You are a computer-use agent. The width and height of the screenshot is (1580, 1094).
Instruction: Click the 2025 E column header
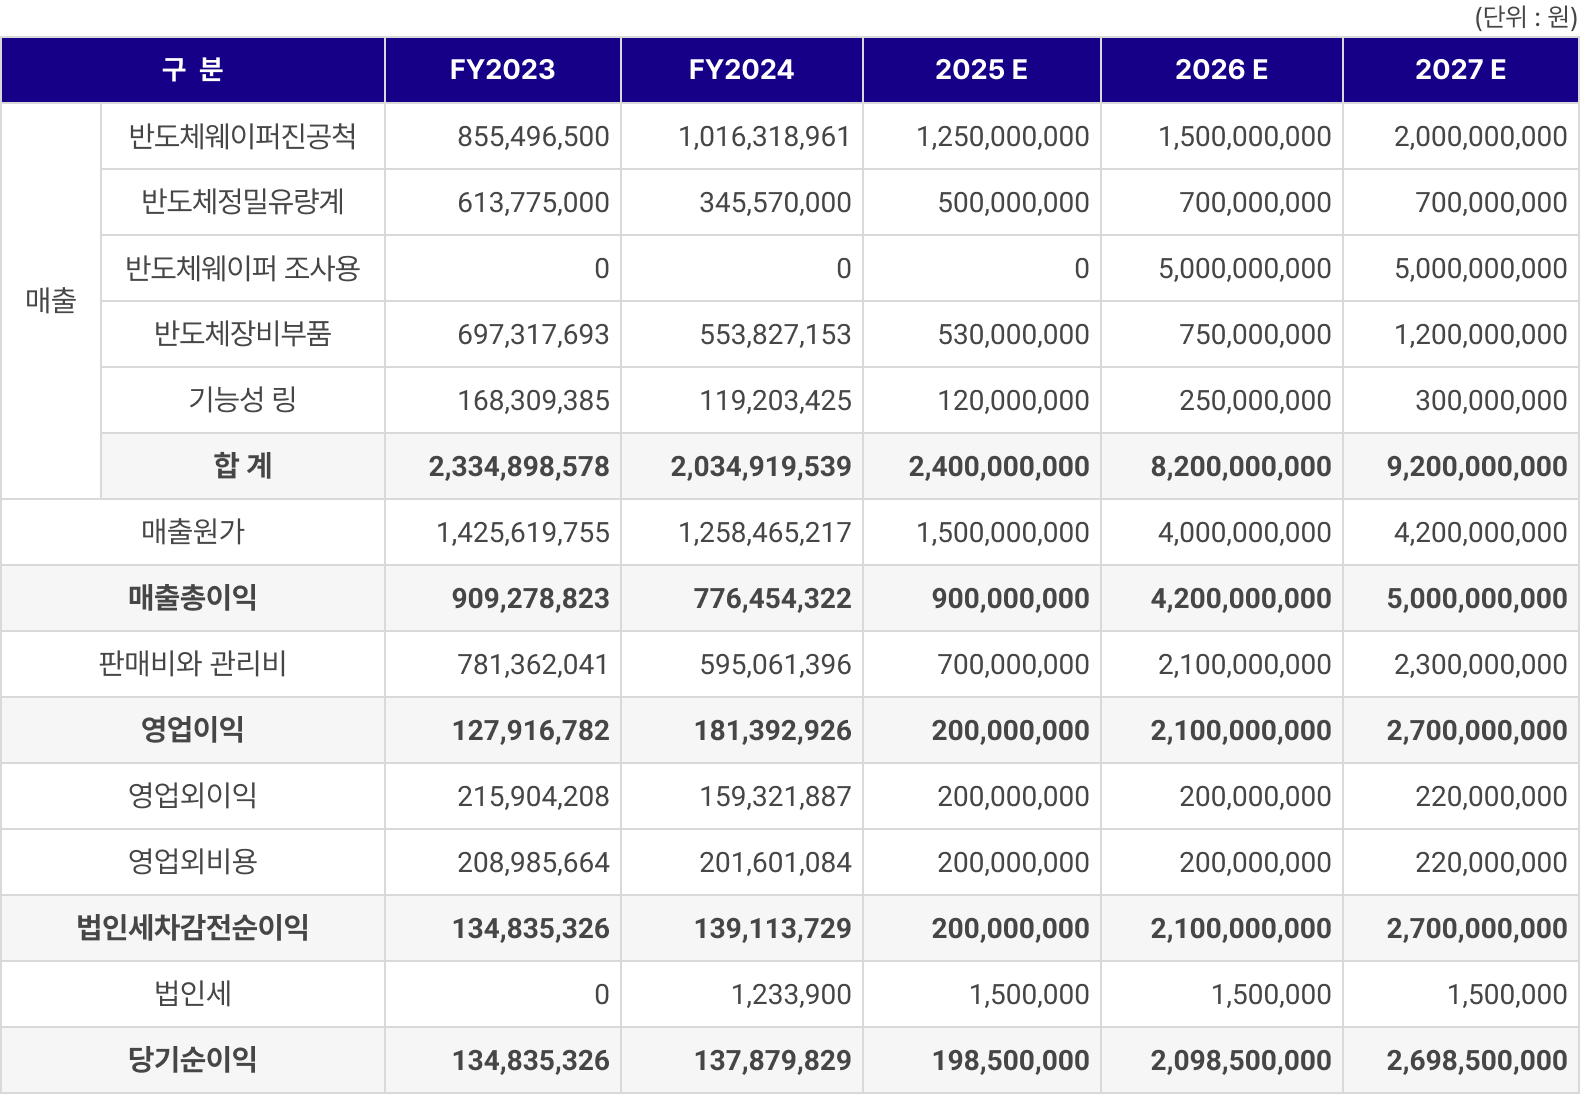coord(981,70)
